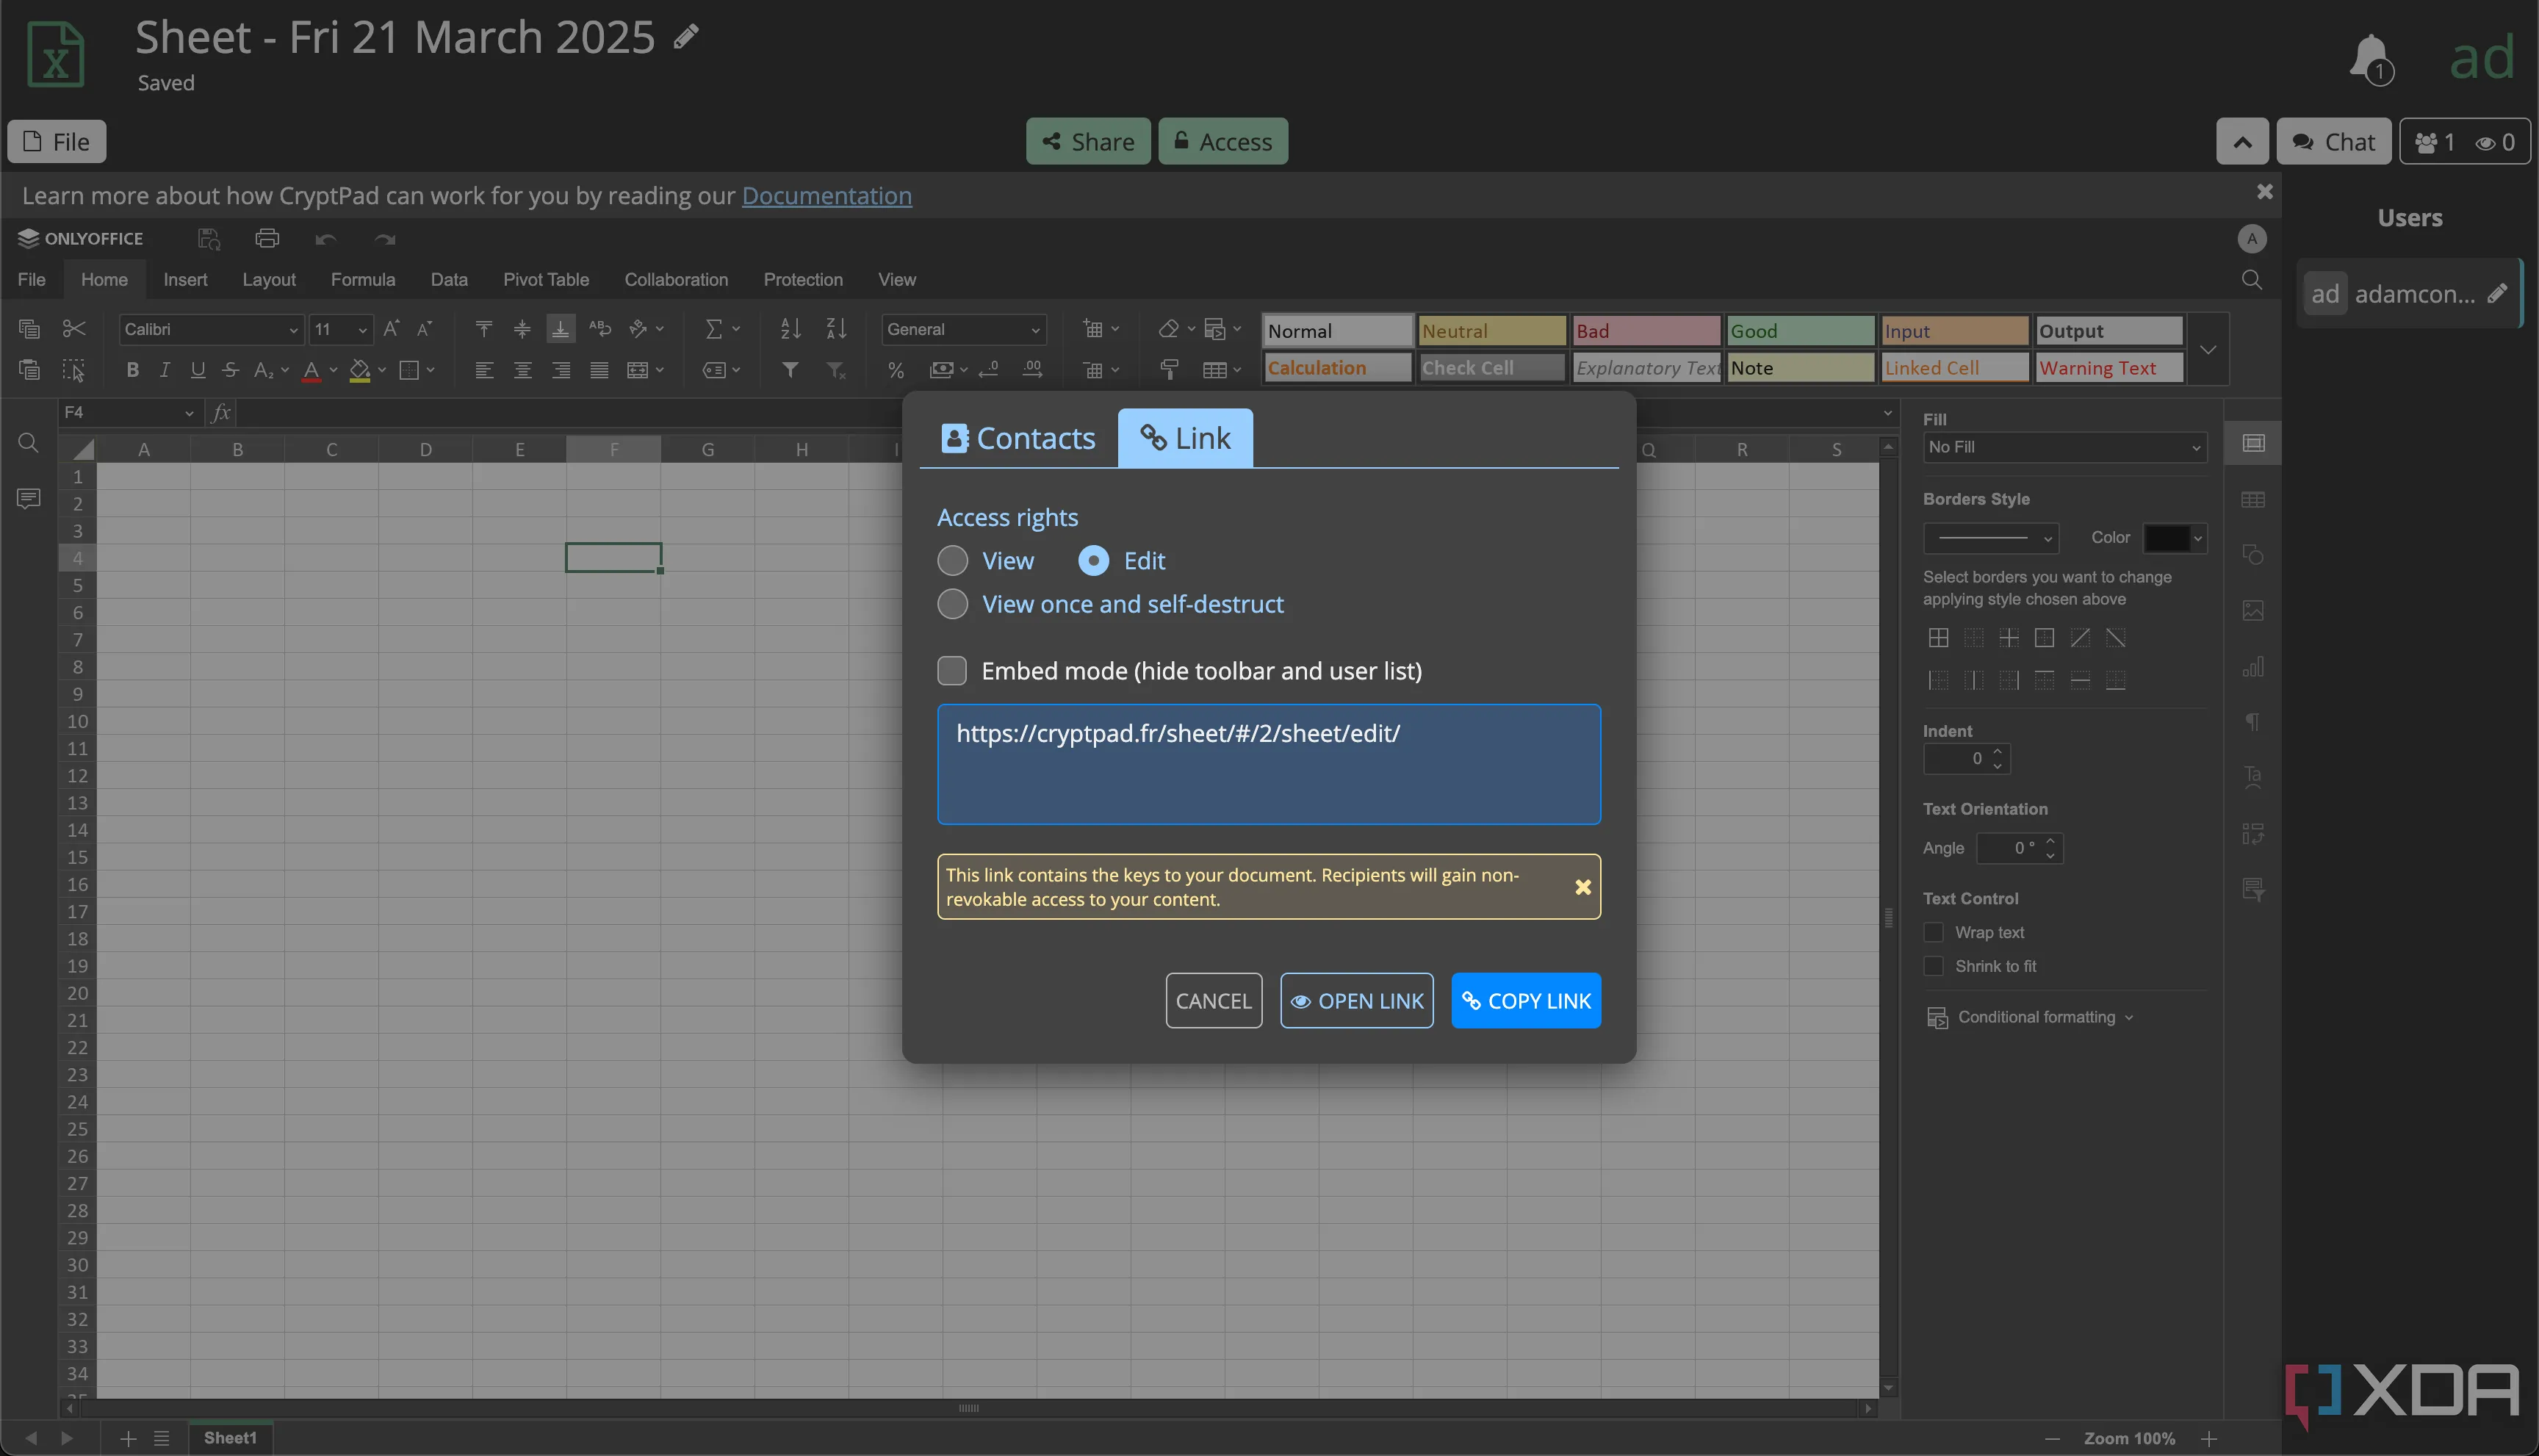Click the align top icon
Image resolution: width=2539 pixels, height=1456 pixels.
[484, 329]
